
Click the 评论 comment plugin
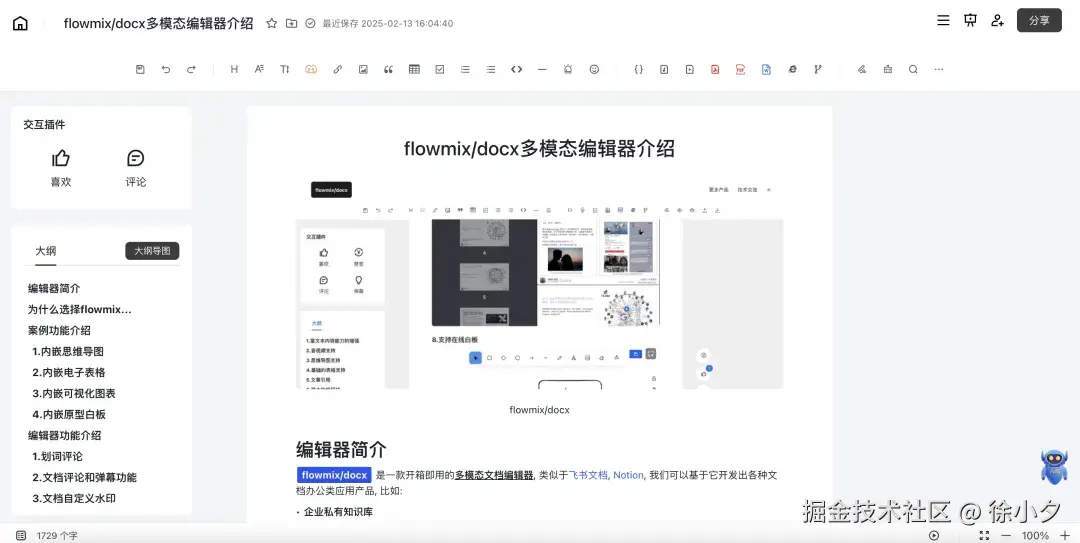(x=136, y=168)
